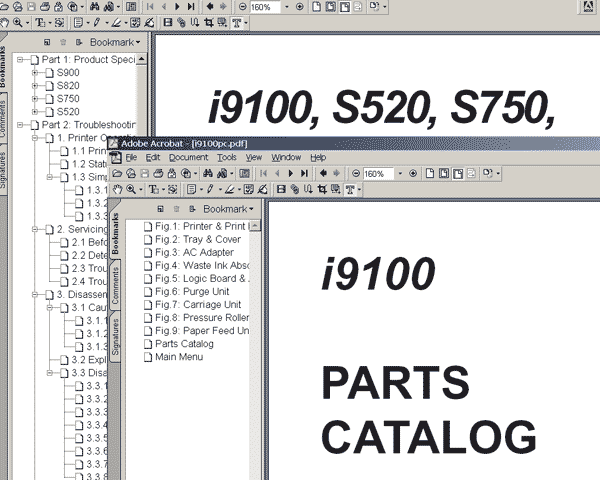Open Bookmark dropdown menu in back window
This screenshot has height=480, width=600.
click(115, 42)
